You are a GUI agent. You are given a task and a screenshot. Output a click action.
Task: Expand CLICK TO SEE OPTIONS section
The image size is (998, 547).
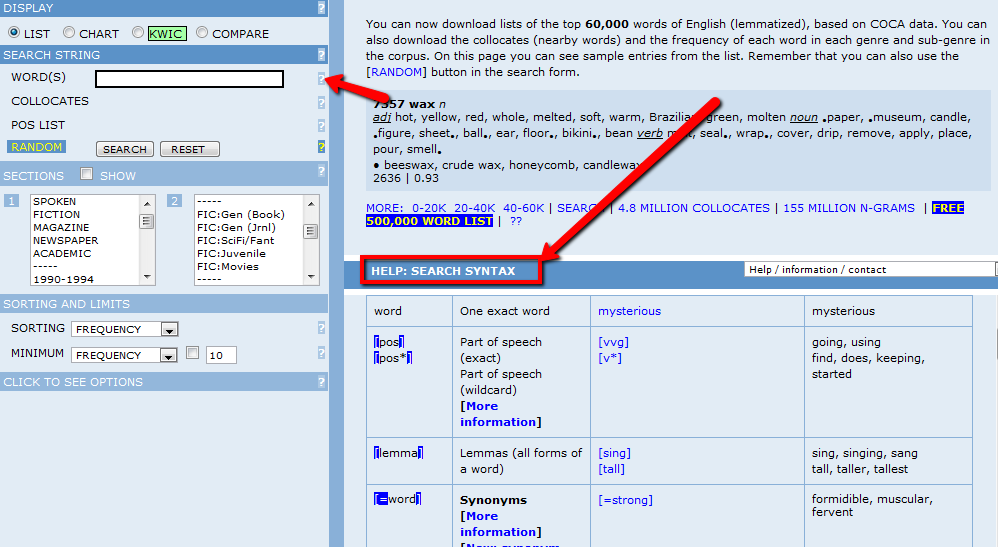tap(73, 382)
